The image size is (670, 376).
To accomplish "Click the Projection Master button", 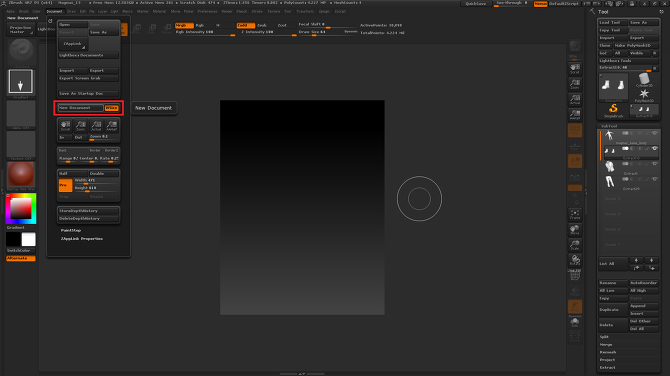I will click(21, 29).
